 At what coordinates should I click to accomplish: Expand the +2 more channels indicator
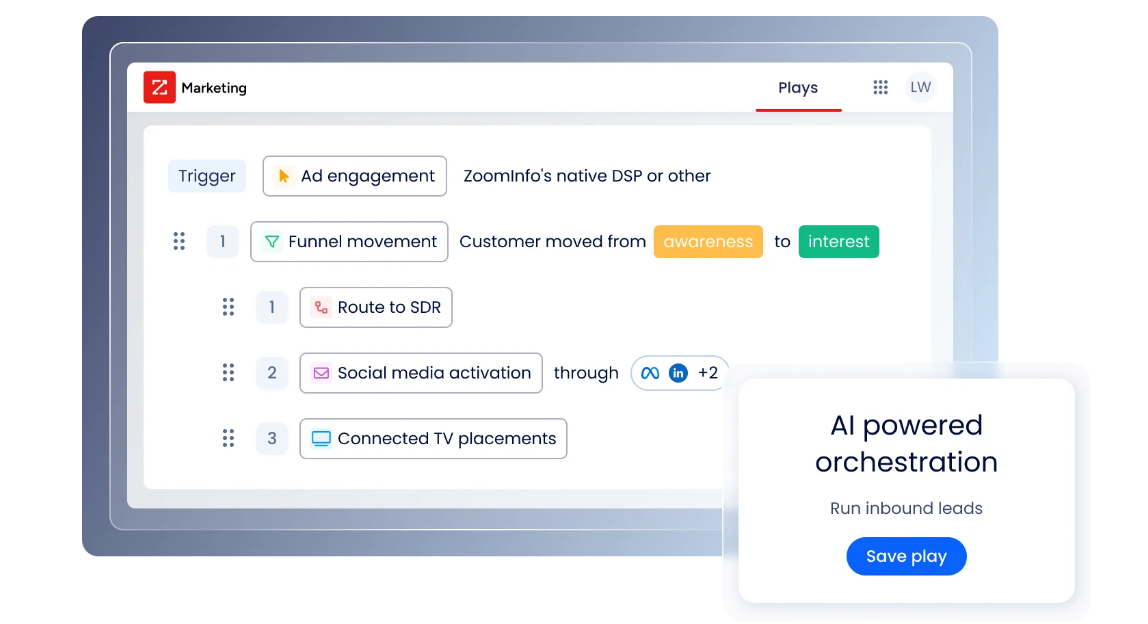coord(708,373)
